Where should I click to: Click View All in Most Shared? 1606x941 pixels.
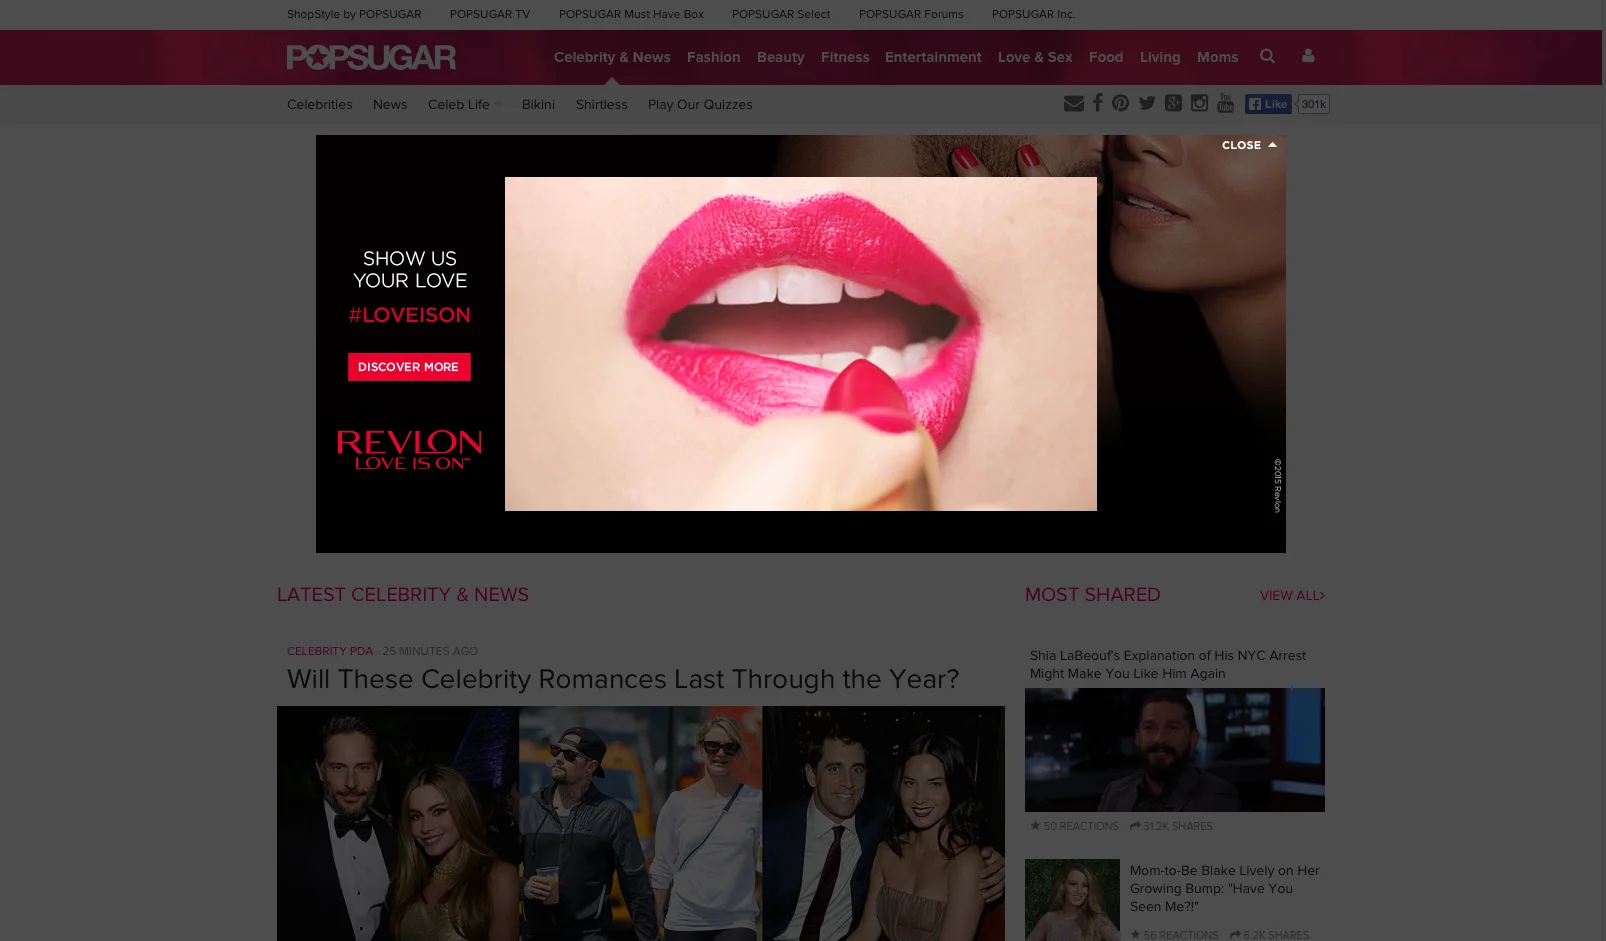tap(1292, 595)
